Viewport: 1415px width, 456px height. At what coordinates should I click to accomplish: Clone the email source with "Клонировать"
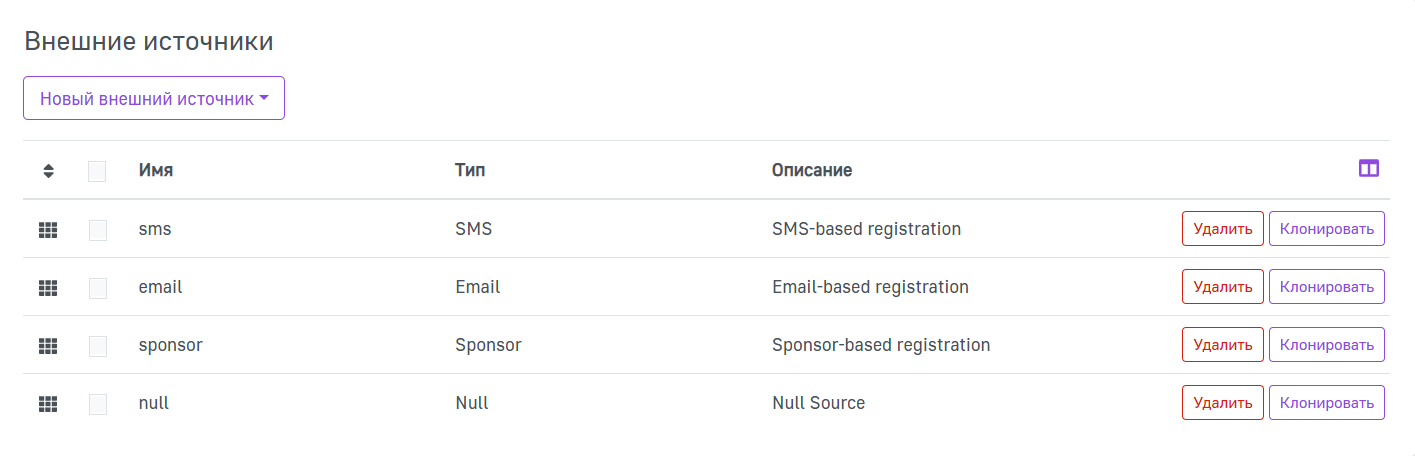pyautogui.click(x=1326, y=287)
